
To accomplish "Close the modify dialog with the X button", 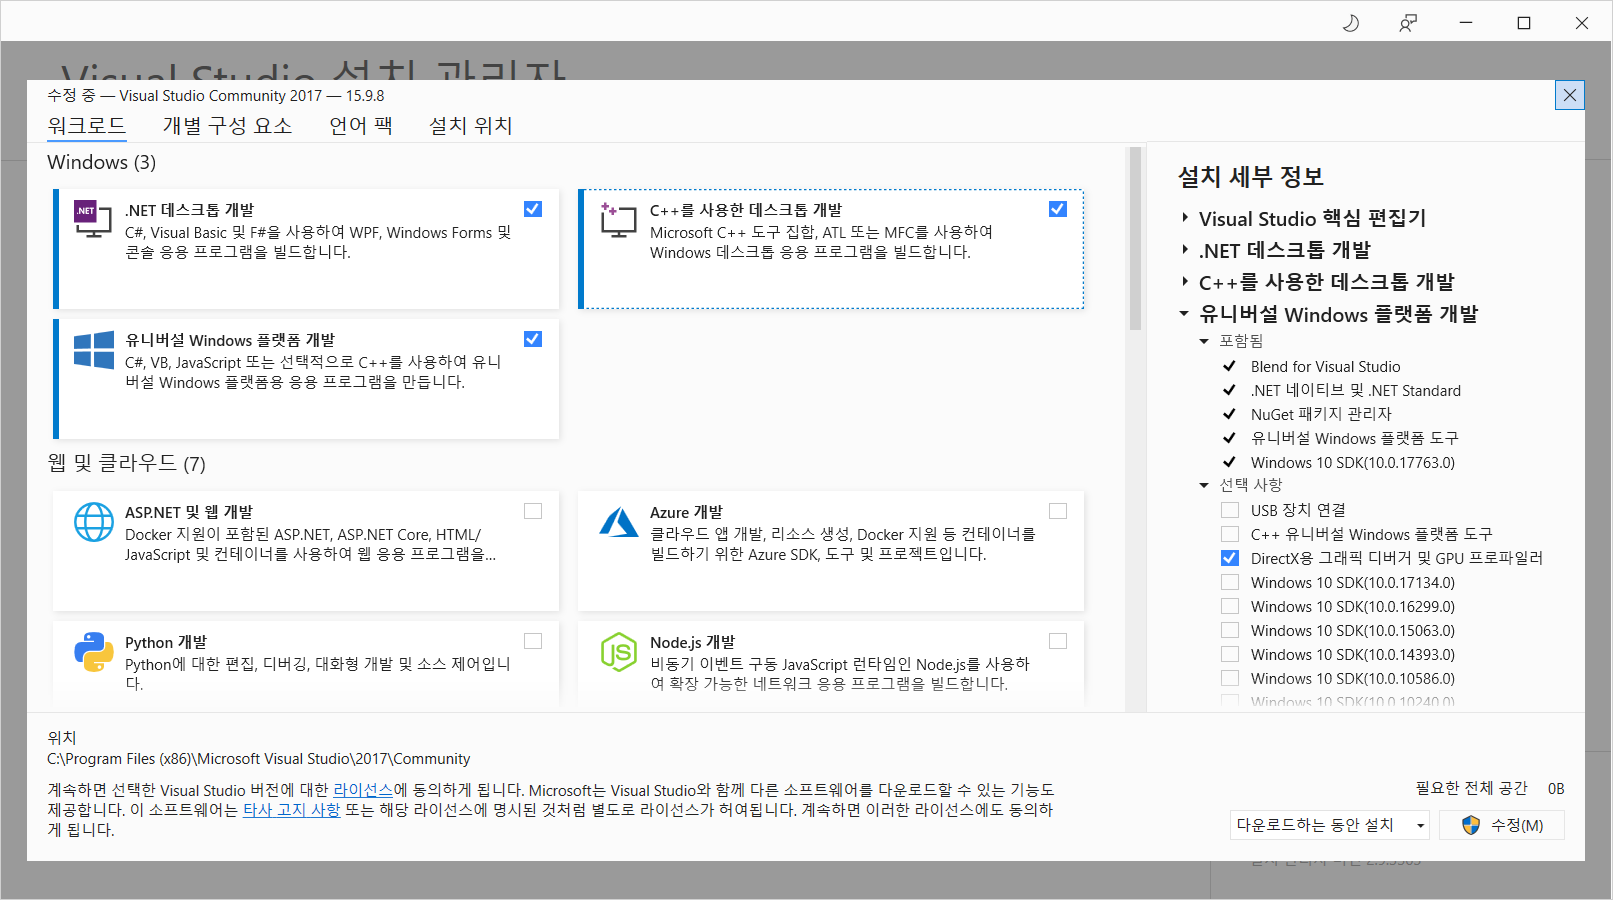I will tap(1570, 95).
